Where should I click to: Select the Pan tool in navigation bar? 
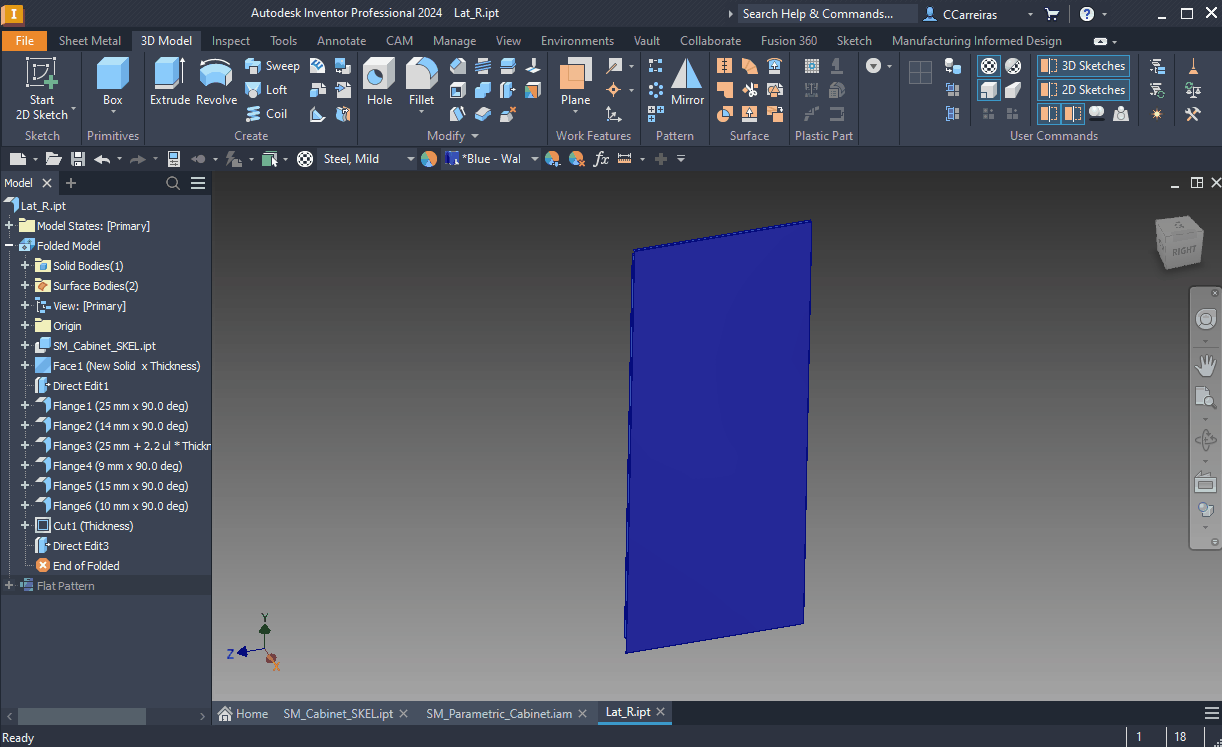coord(1205,364)
